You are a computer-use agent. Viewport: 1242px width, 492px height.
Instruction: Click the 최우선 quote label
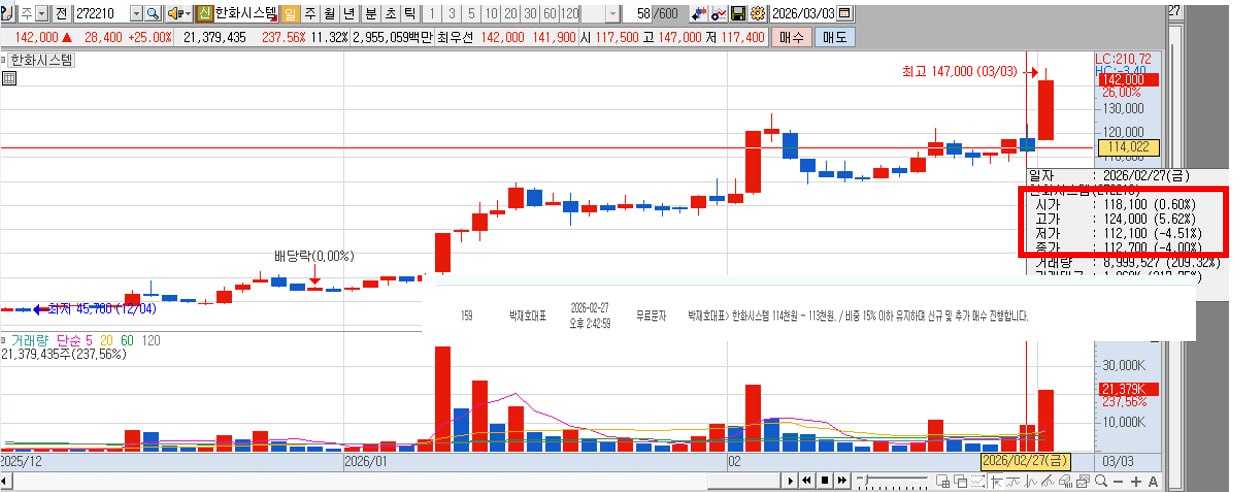(455, 37)
